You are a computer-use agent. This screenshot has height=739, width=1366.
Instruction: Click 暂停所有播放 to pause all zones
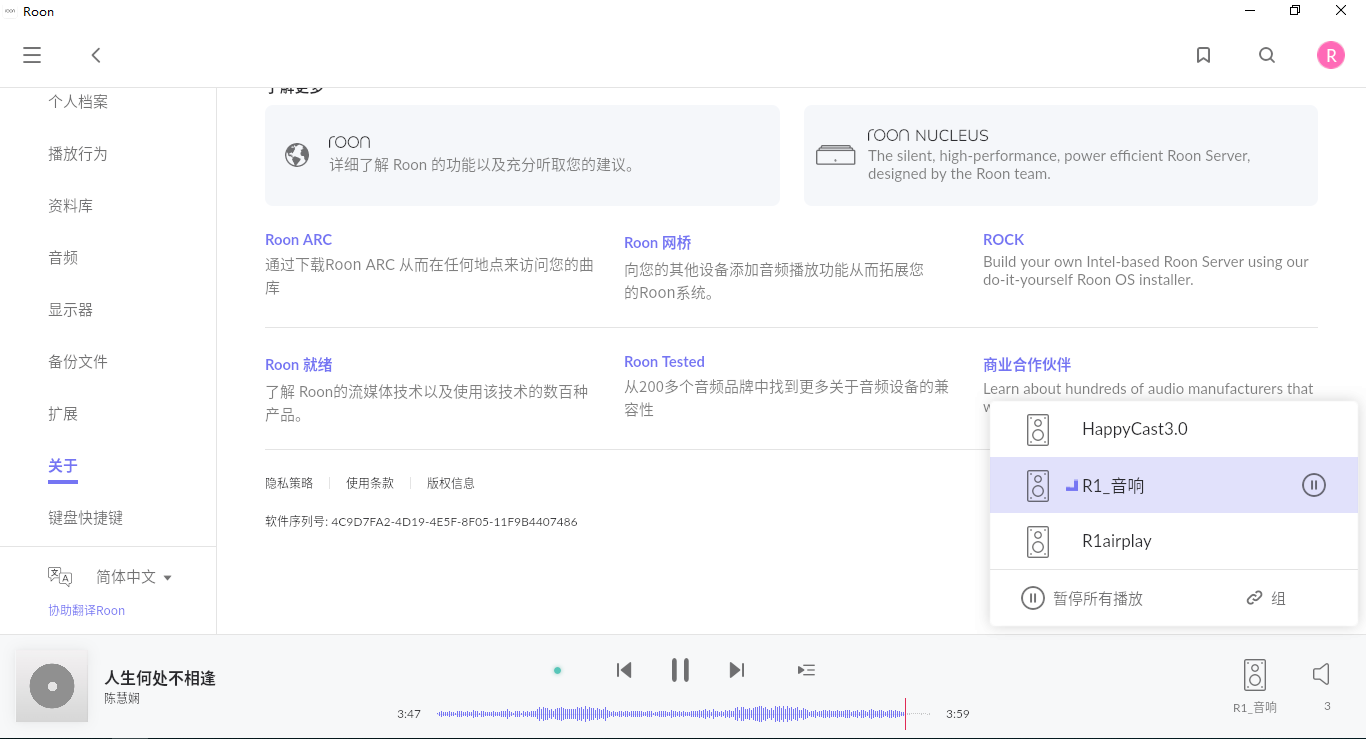(x=1082, y=598)
